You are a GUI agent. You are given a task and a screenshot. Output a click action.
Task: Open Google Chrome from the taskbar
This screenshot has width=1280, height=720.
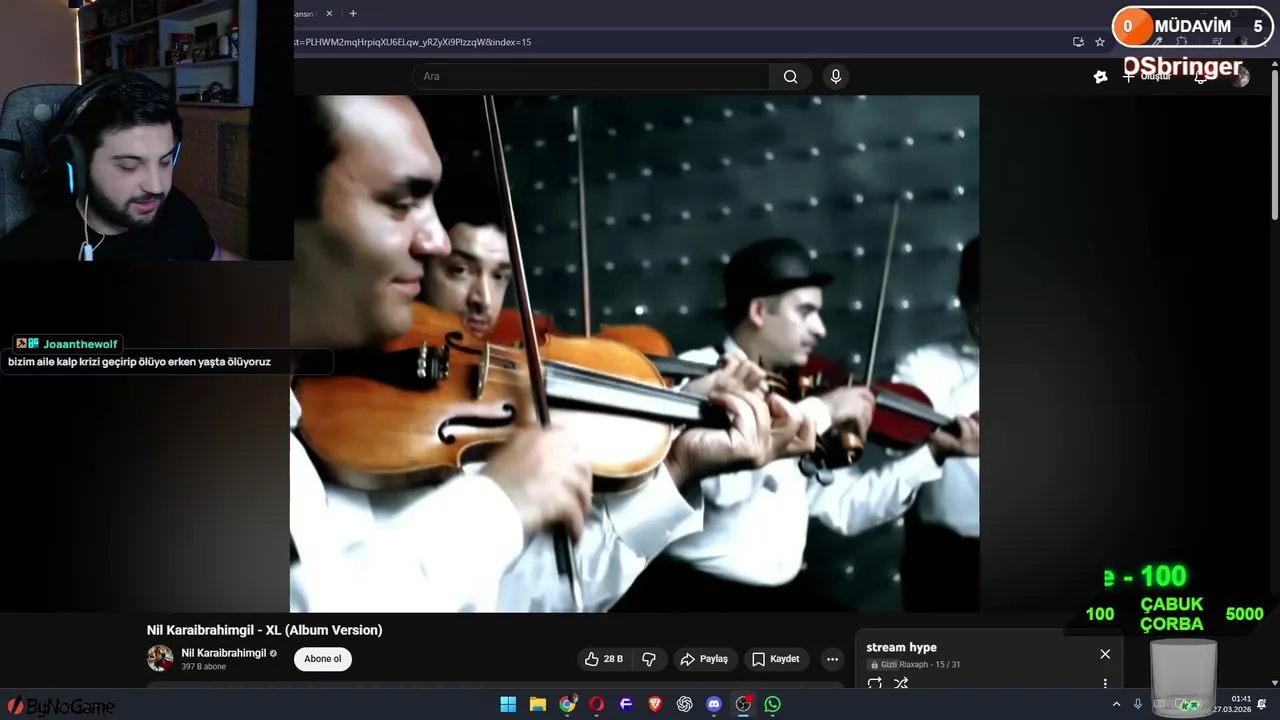point(567,704)
